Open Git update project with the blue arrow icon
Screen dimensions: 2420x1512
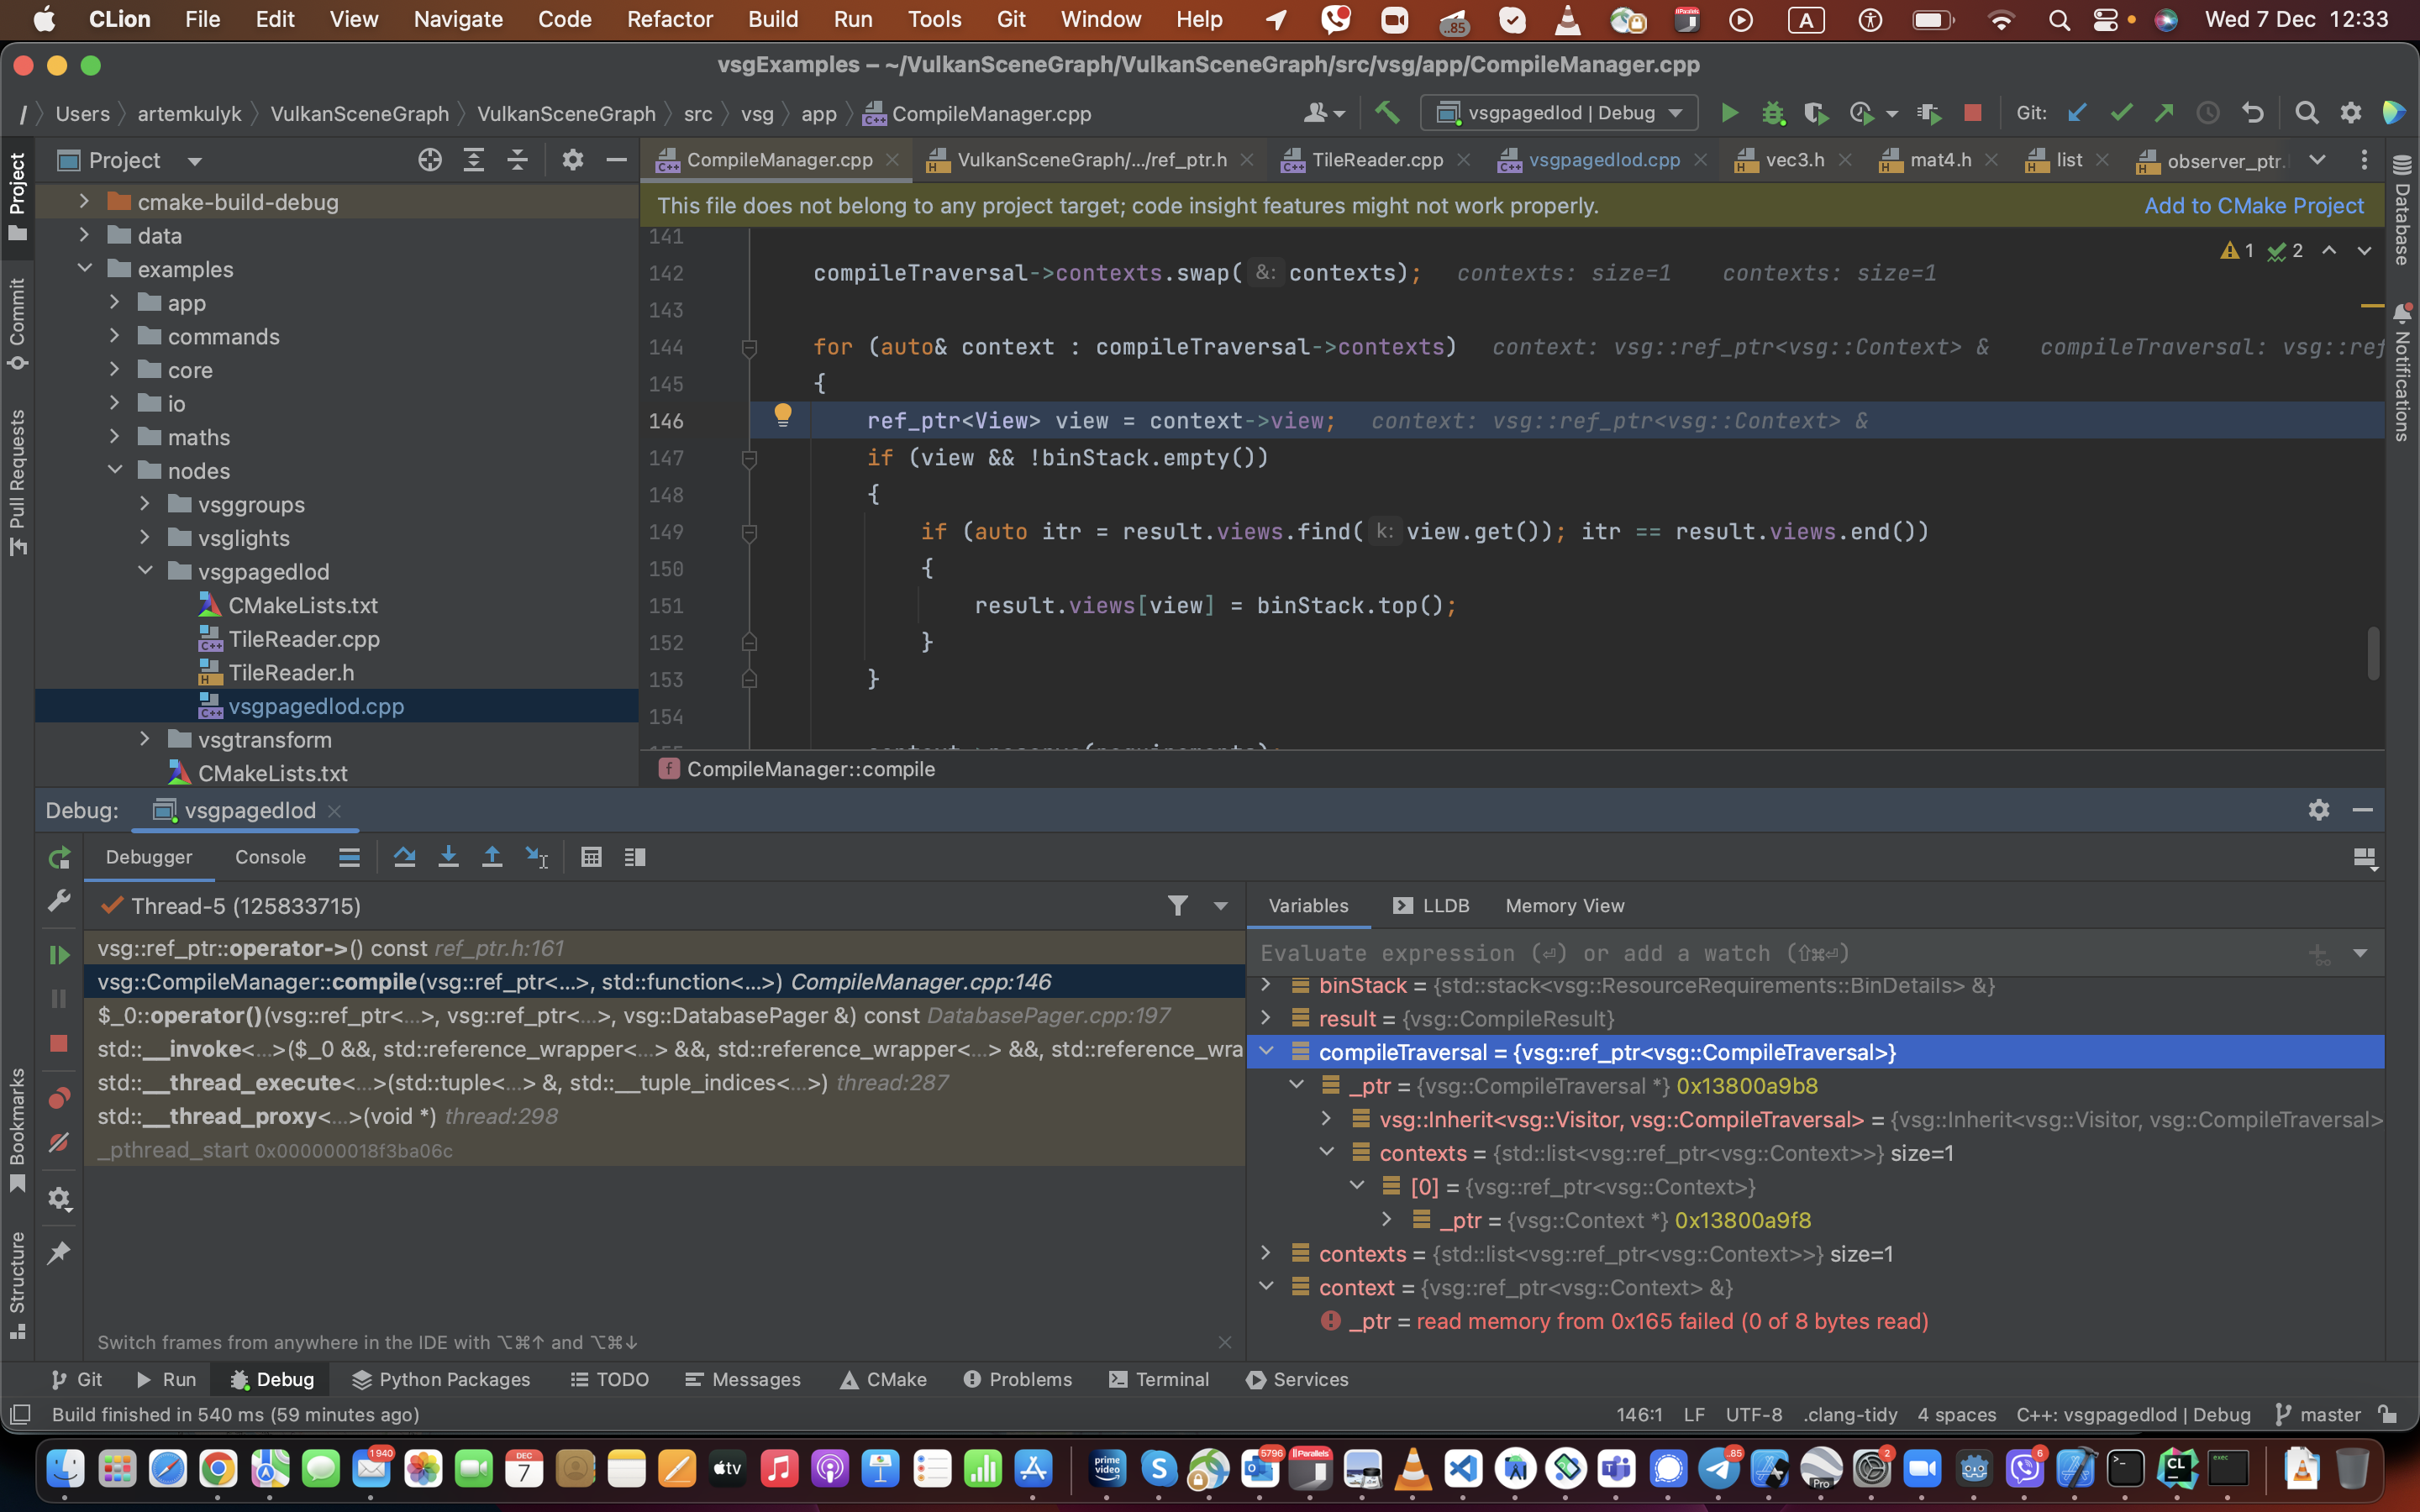coord(2078,112)
